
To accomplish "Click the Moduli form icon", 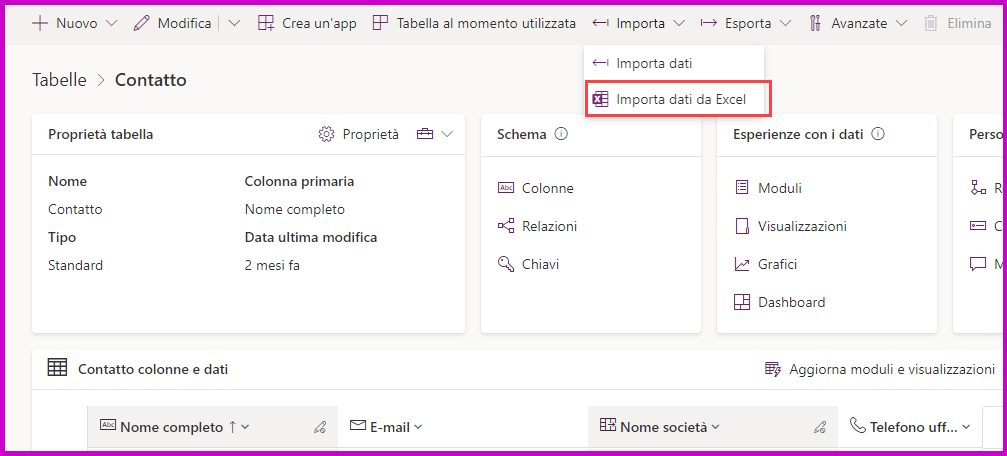I will click(x=742, y=188).
